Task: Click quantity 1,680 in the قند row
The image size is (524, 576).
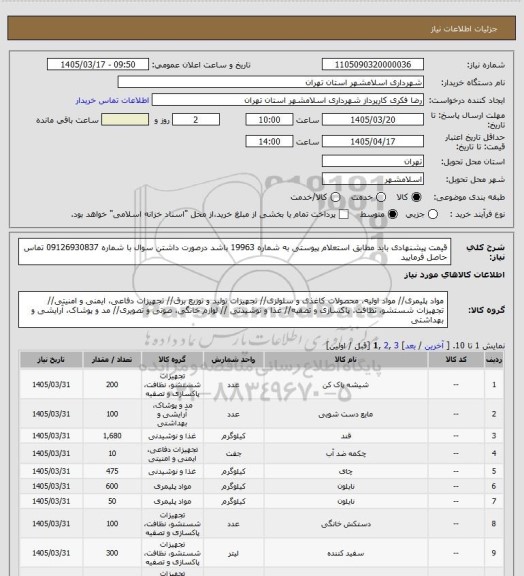Action: point(112,436)
